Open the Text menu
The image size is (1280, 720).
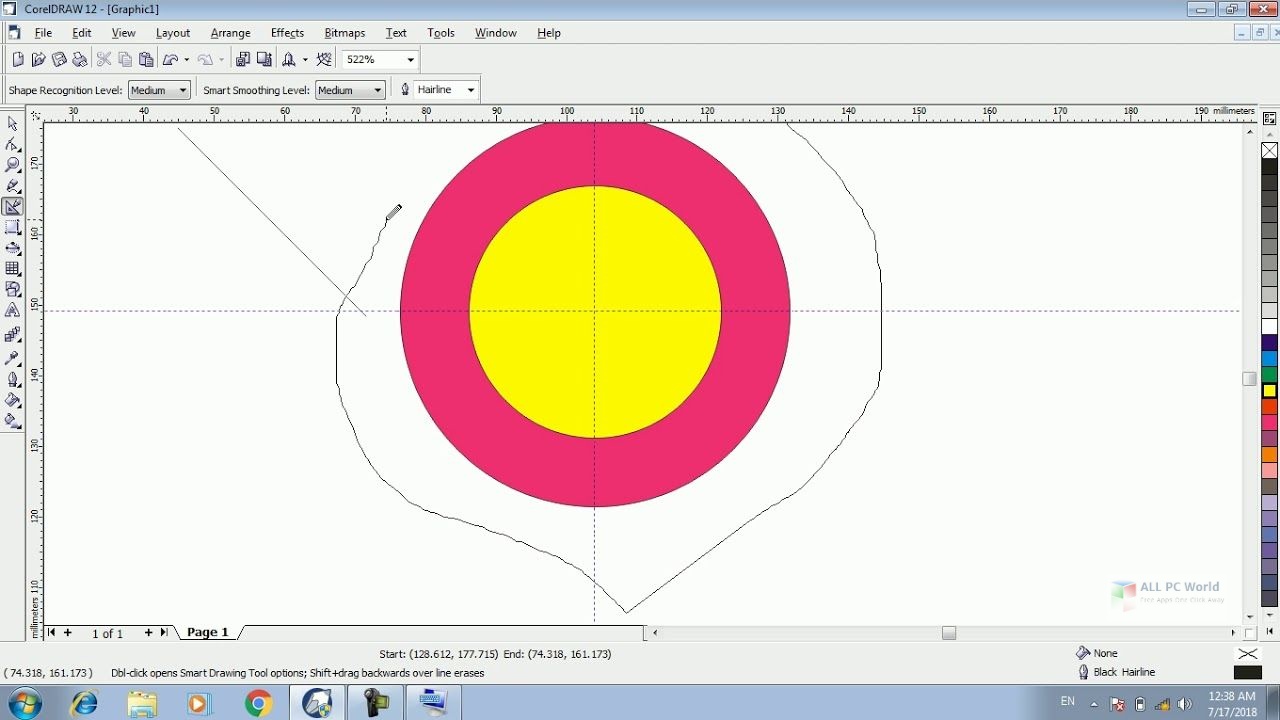tap(396, 33)
